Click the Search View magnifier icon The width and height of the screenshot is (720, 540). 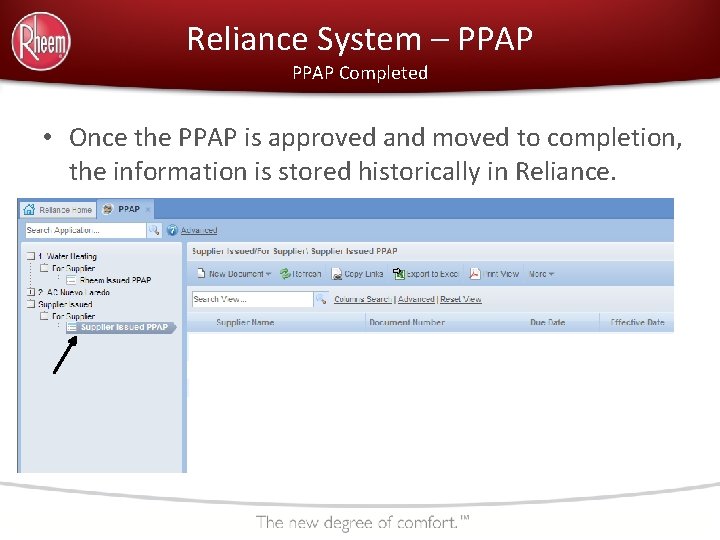(x=321, y=299)
